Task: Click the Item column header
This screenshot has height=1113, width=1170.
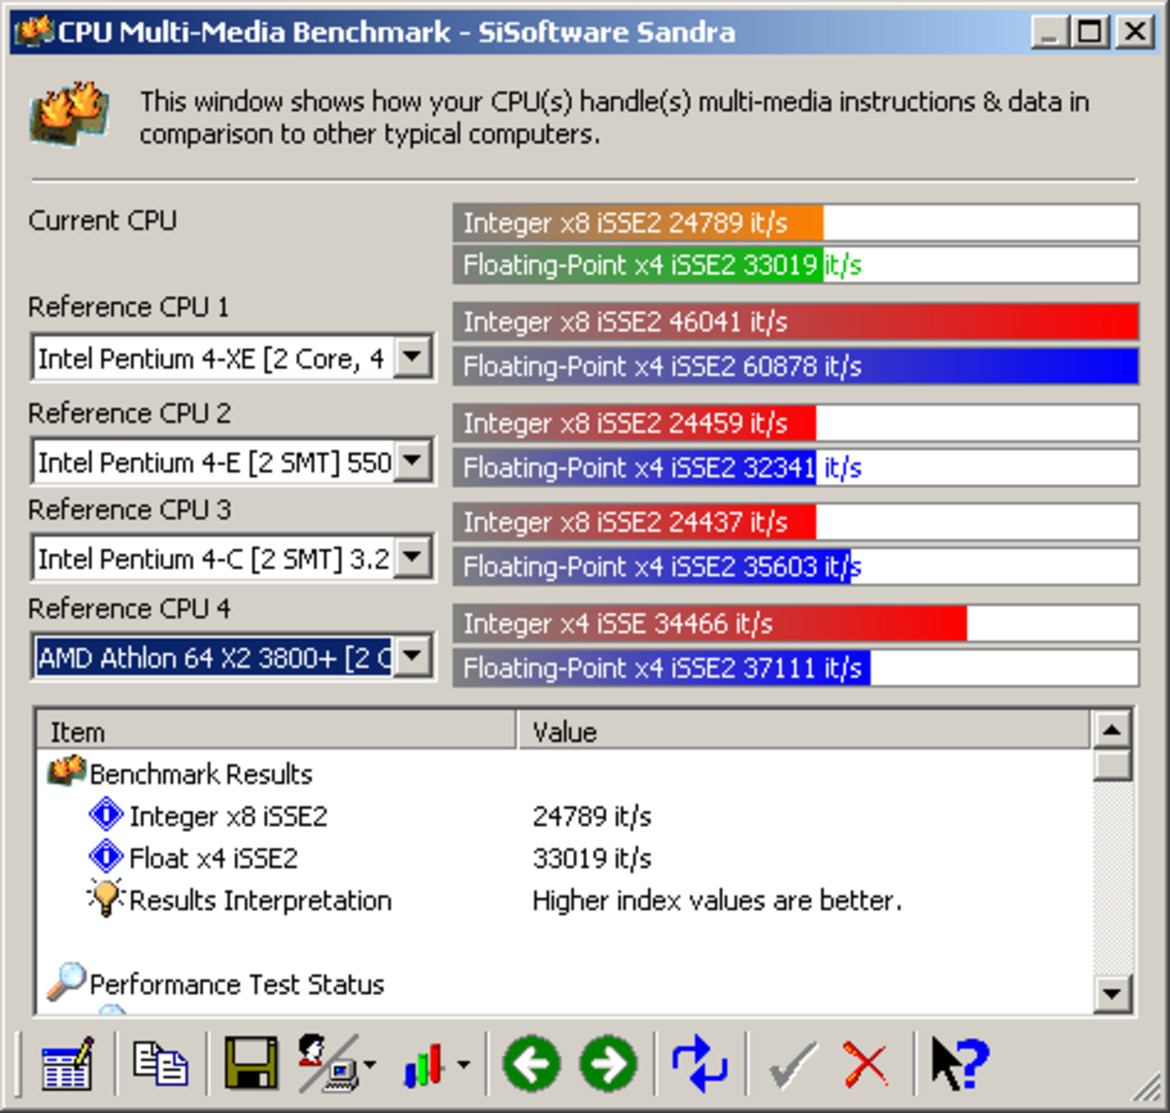Action: 277,731
